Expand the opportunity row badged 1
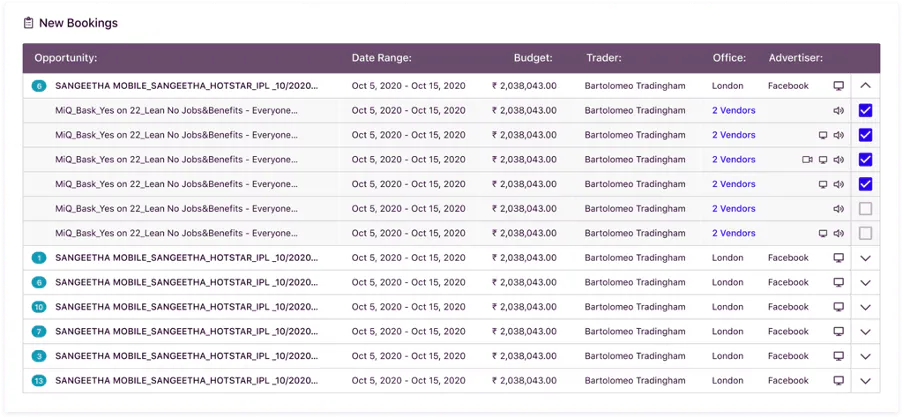Image resolution: width=904 pixels, height=418 pixels. [x=865, y=258]
